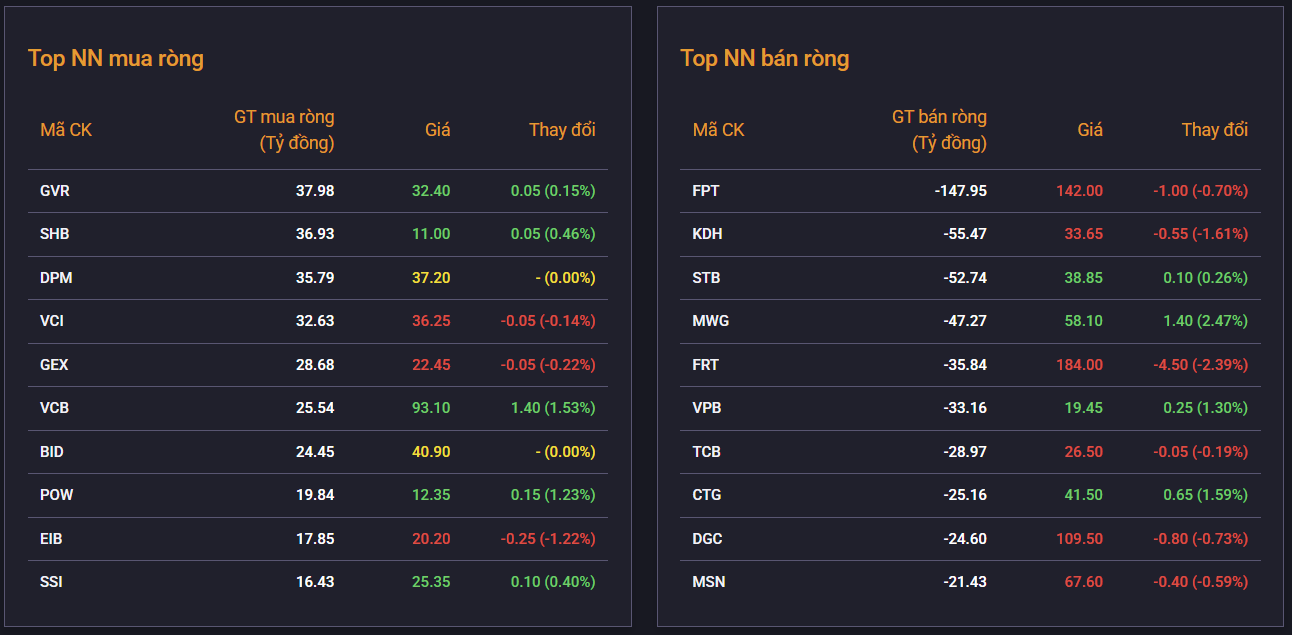Select "Mã CK" header in net-buy table
Image resolution: width=1292 pixels, height=635 pixels.
coord(66,130)
